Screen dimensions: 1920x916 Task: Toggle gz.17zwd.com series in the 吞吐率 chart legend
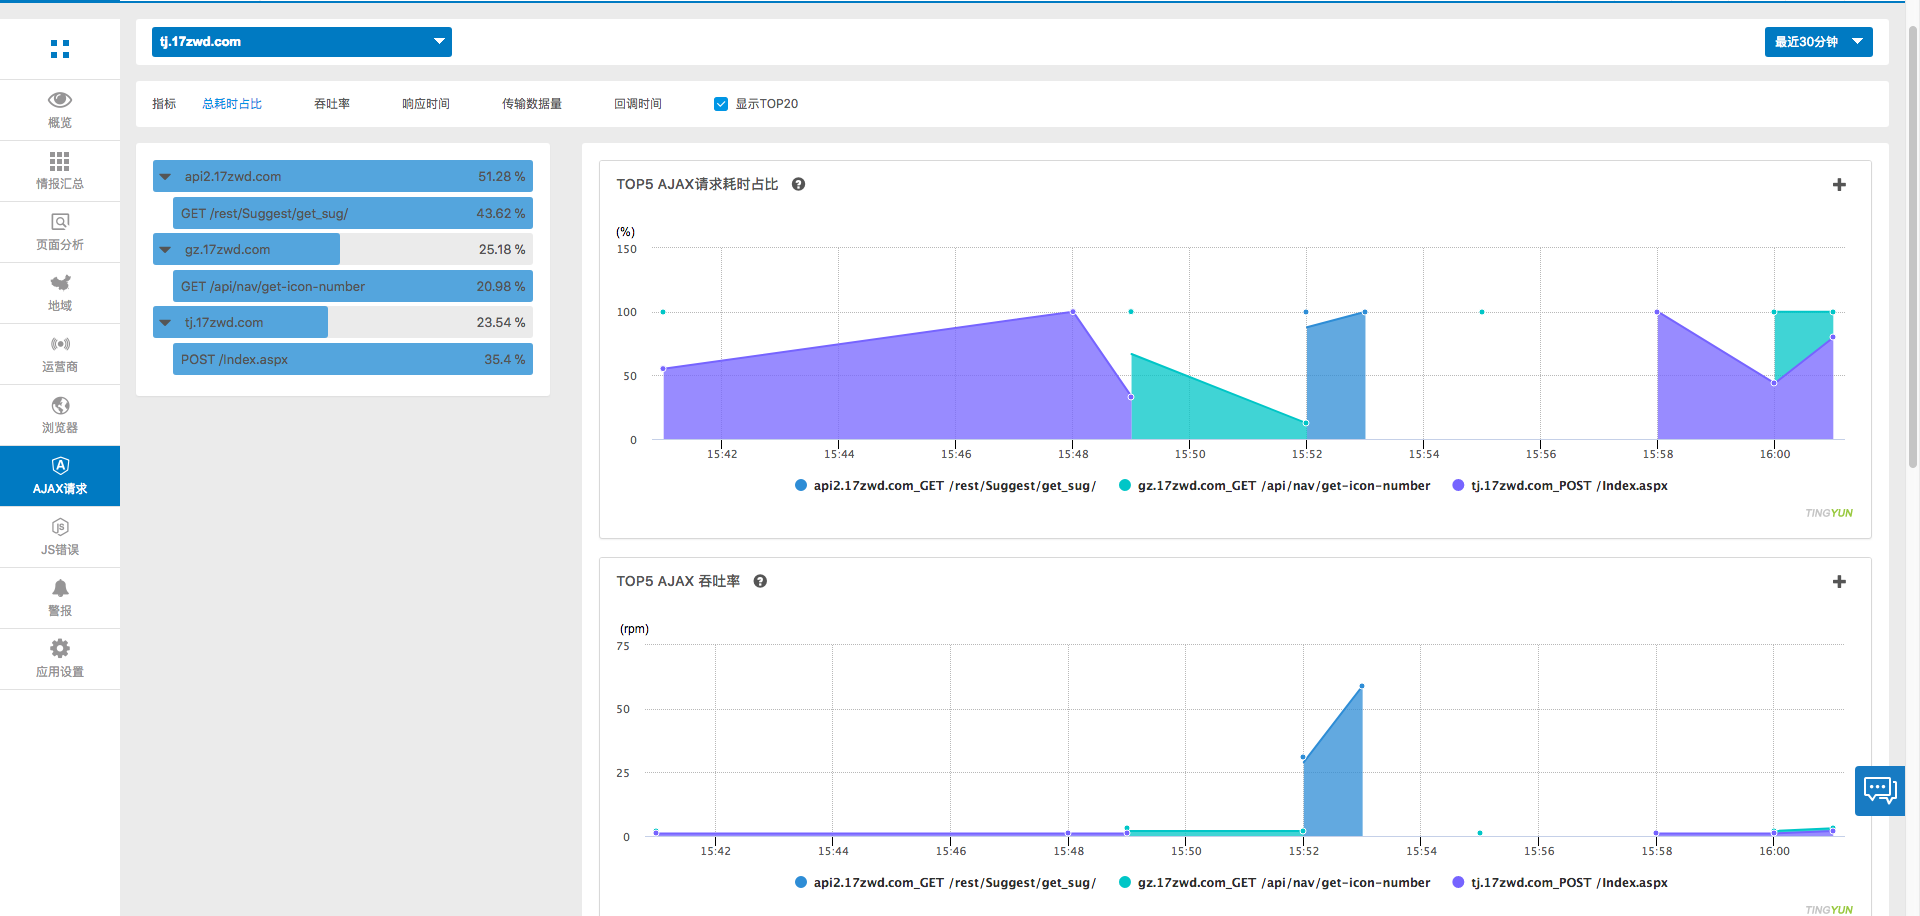(1274, 883)
